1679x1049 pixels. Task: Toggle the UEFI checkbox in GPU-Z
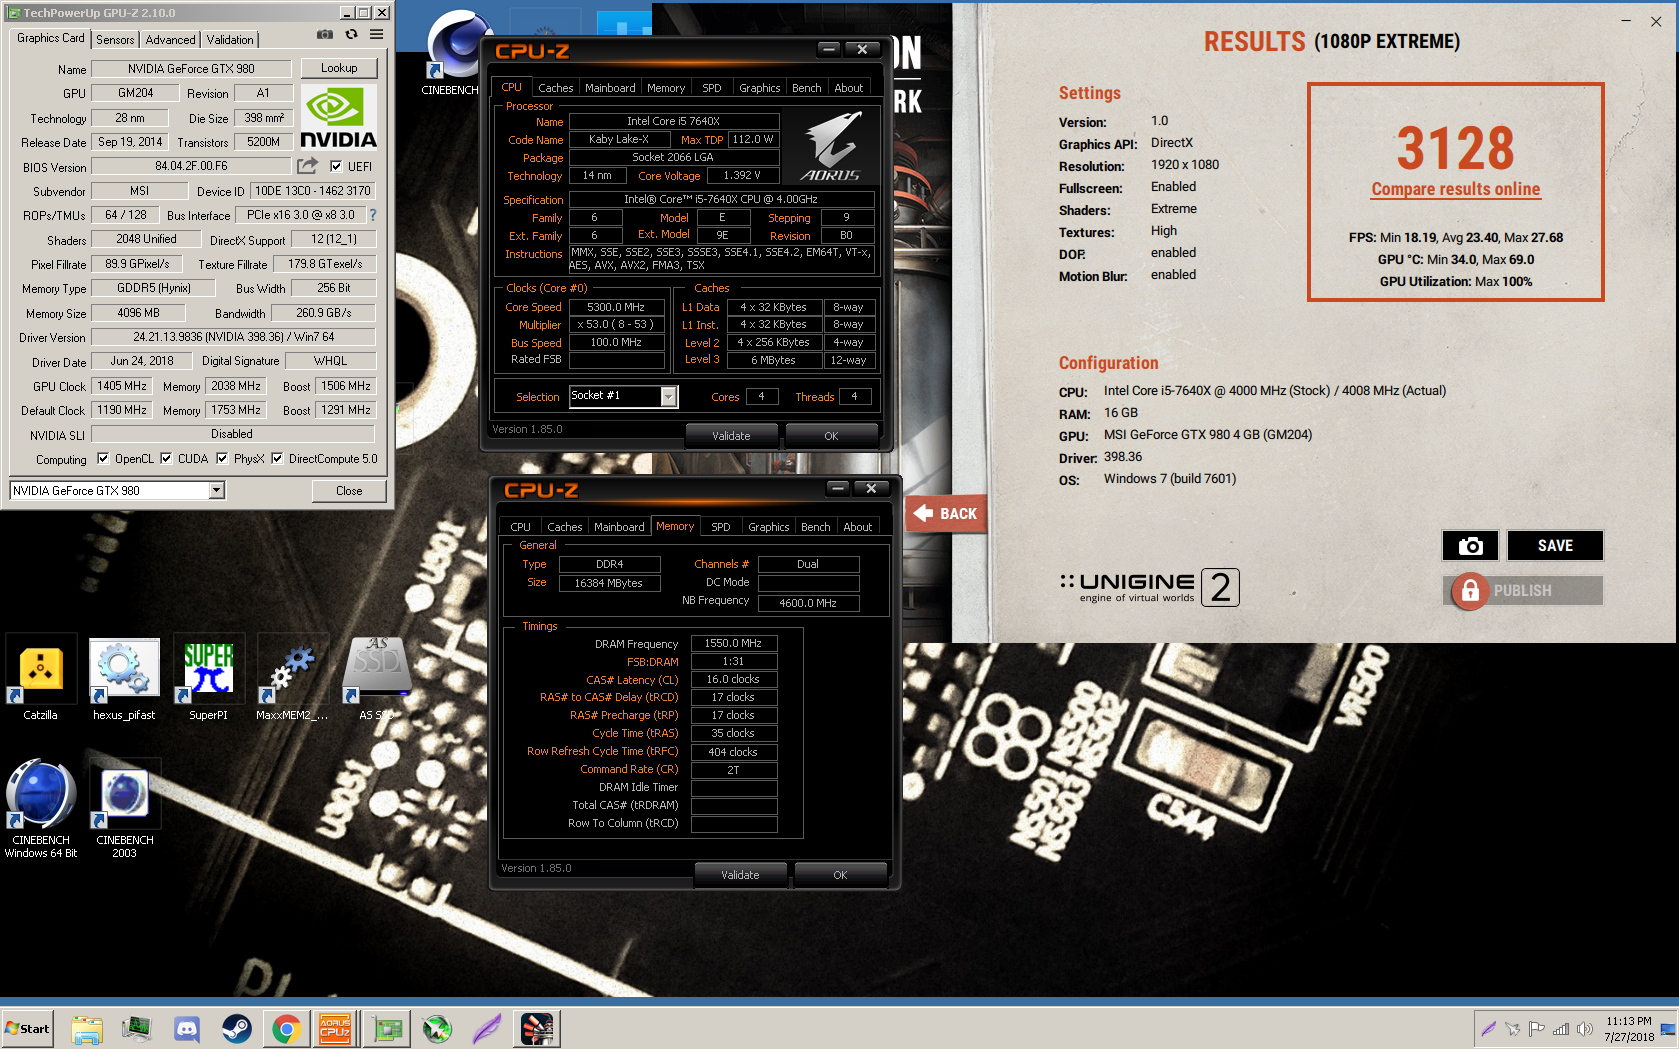tap(336, 166)
